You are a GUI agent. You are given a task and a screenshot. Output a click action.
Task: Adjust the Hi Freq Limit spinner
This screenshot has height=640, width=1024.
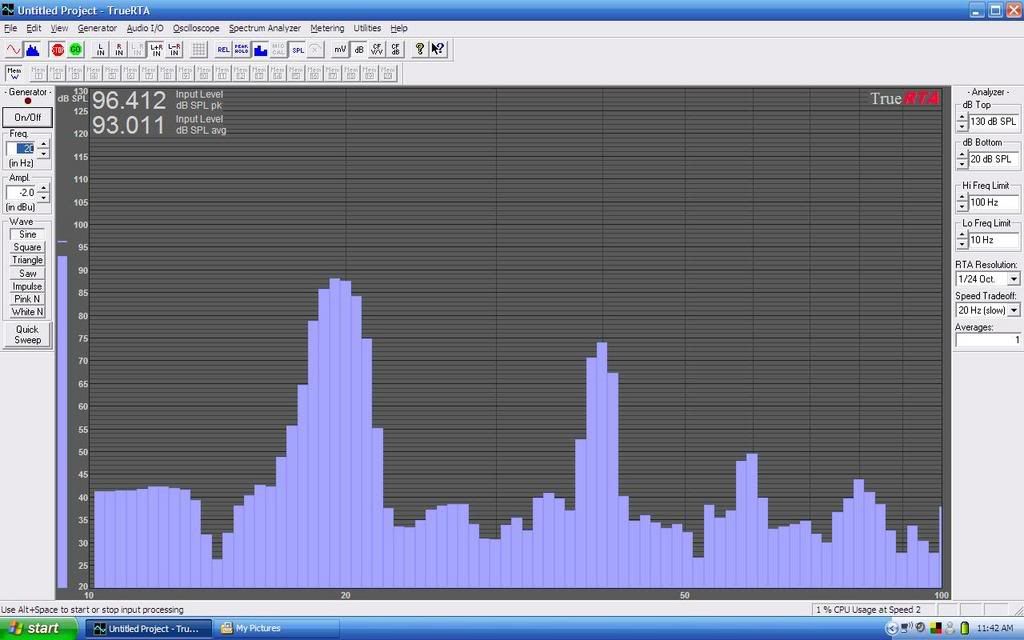[x=962, y=202]
